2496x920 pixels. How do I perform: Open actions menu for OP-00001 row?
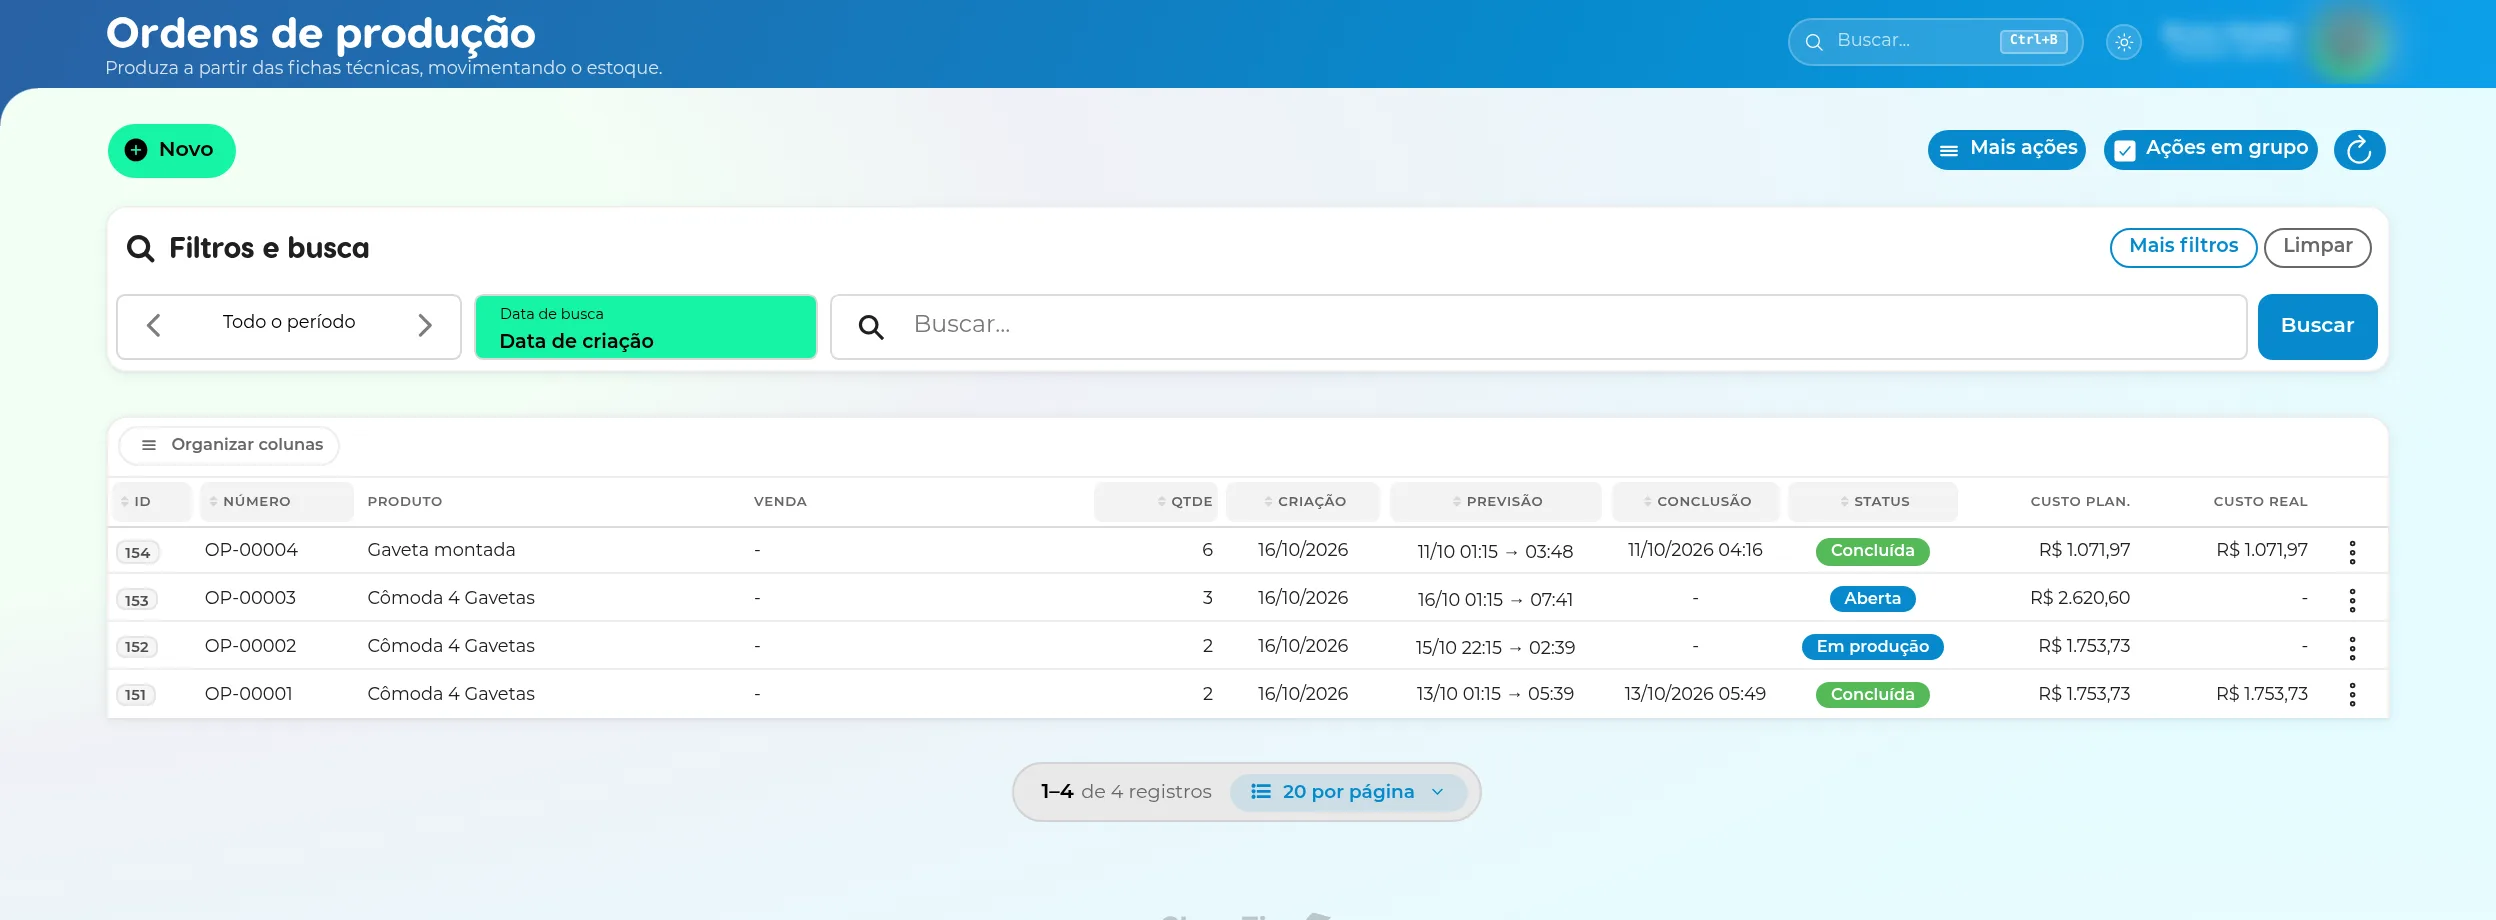pyautogui.click(x=2352, y=695)
